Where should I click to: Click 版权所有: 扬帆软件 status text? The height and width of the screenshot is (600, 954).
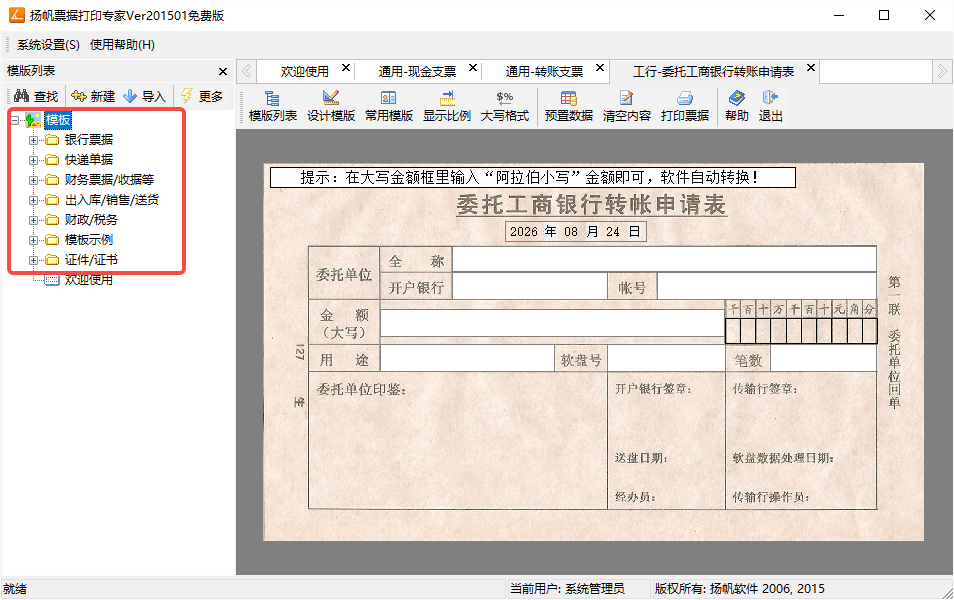[739, 589]
